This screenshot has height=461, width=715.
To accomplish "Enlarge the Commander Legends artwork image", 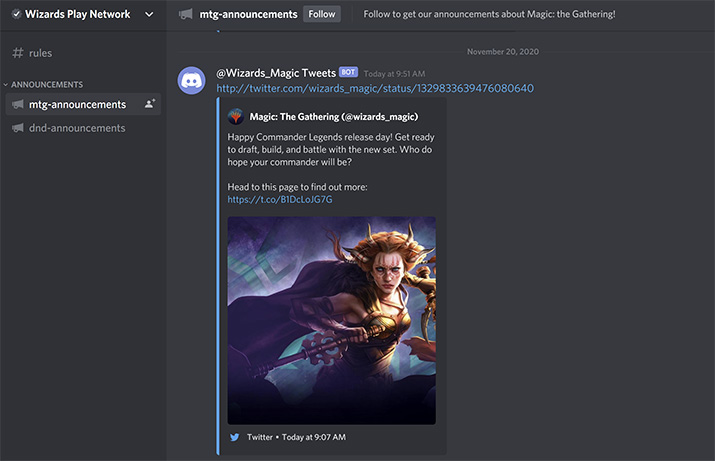I will [x=332, y=321].
